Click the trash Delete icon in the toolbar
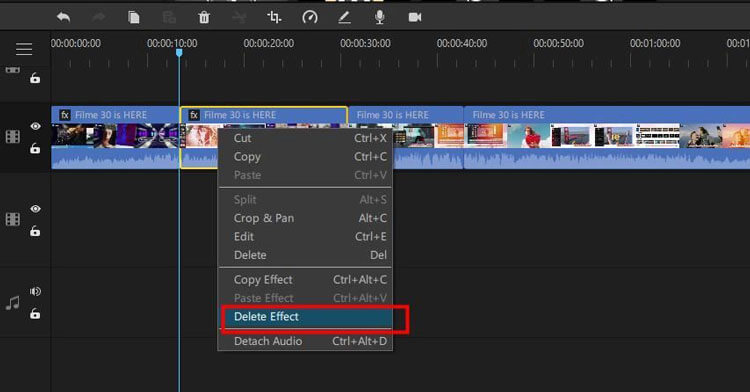 click(204, 18)
